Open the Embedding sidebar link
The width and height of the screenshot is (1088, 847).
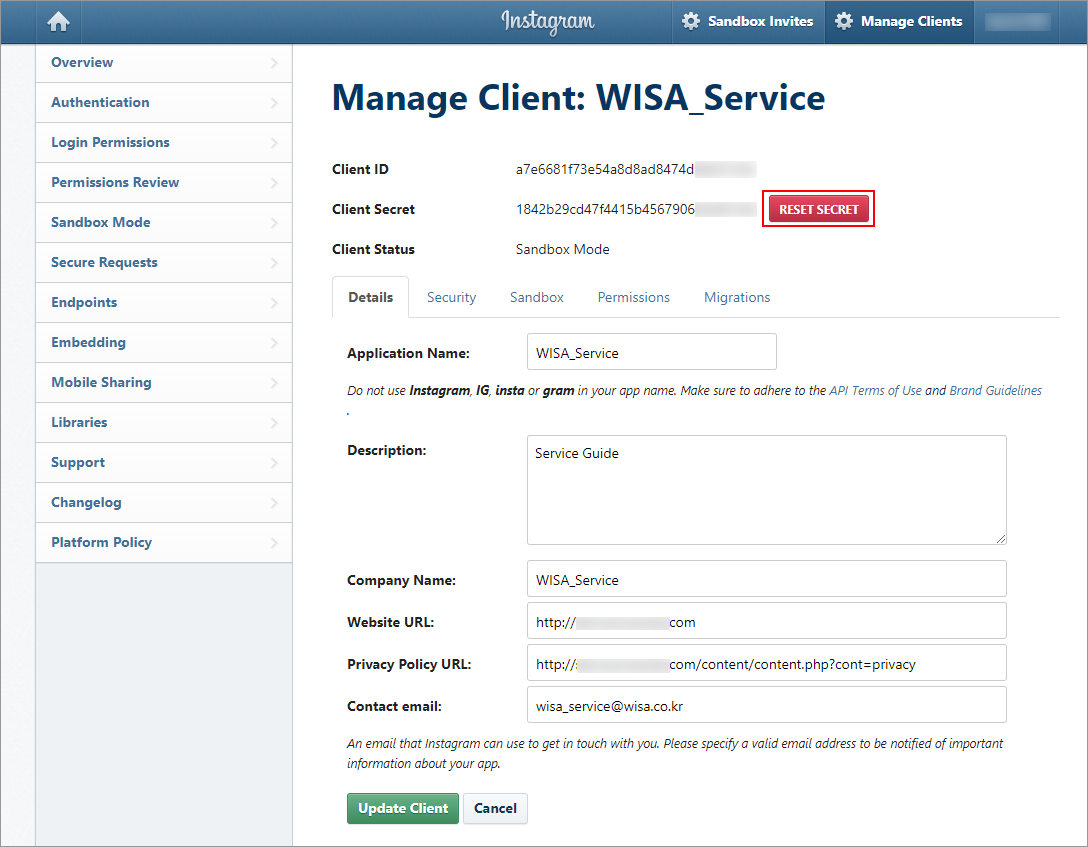(x=164, y=343)
